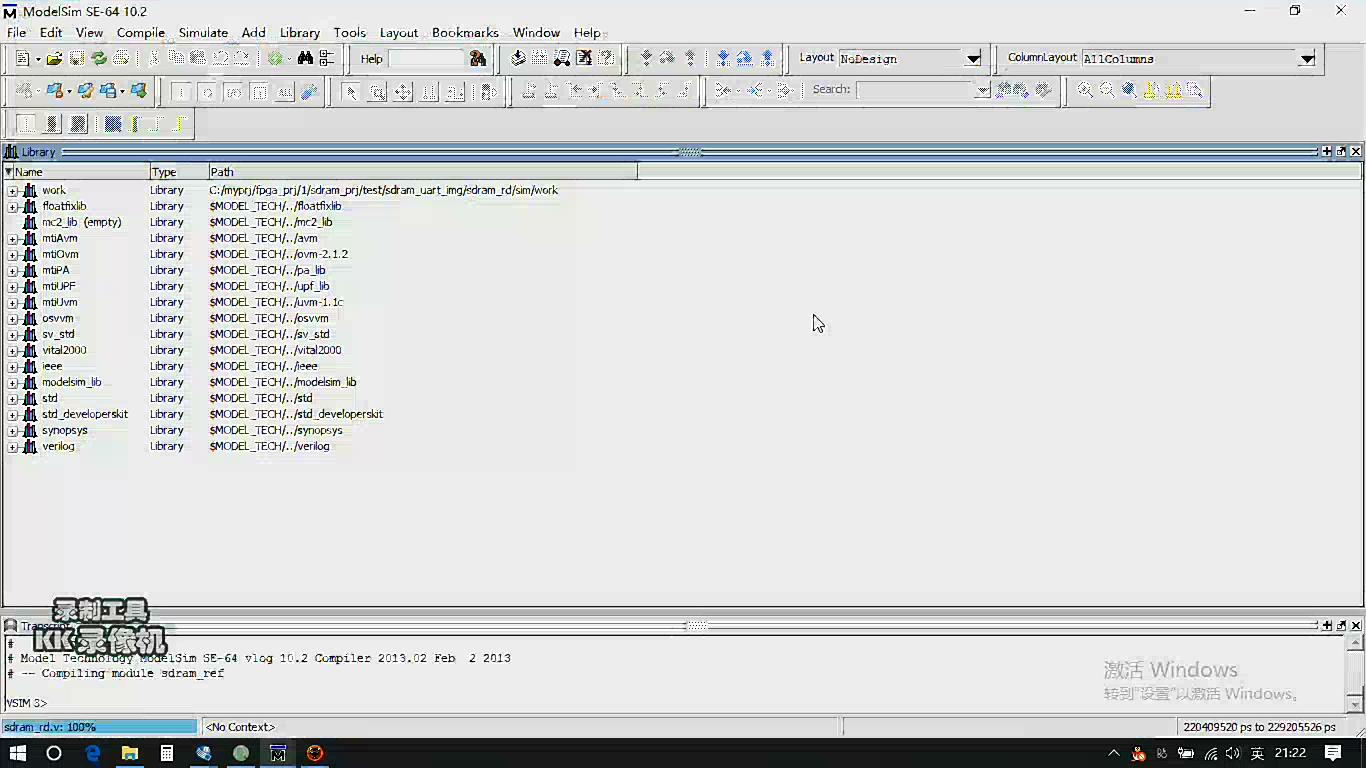Open the ColumnLayout AllColumns dropdown
Viewport: 1366px width, 768px height.
(1306, 59)
